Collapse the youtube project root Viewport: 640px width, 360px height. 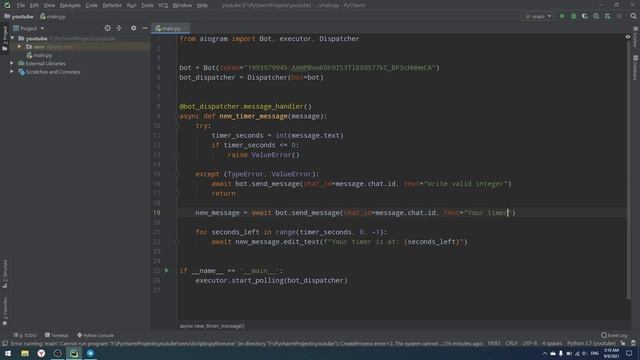click(x=13, y=38)
